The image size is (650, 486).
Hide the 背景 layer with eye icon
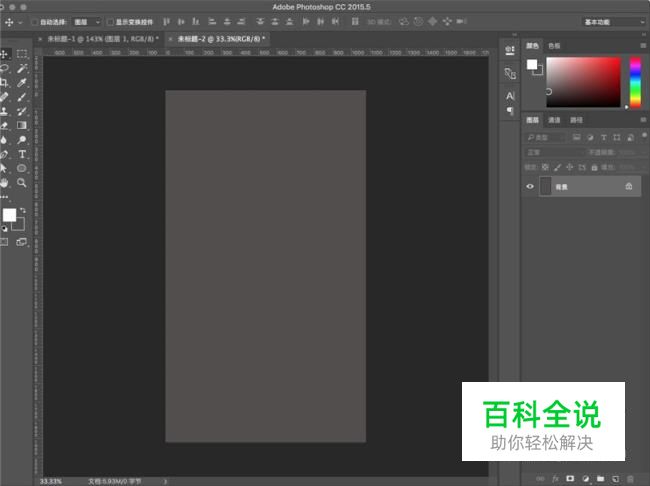(530, 186)
